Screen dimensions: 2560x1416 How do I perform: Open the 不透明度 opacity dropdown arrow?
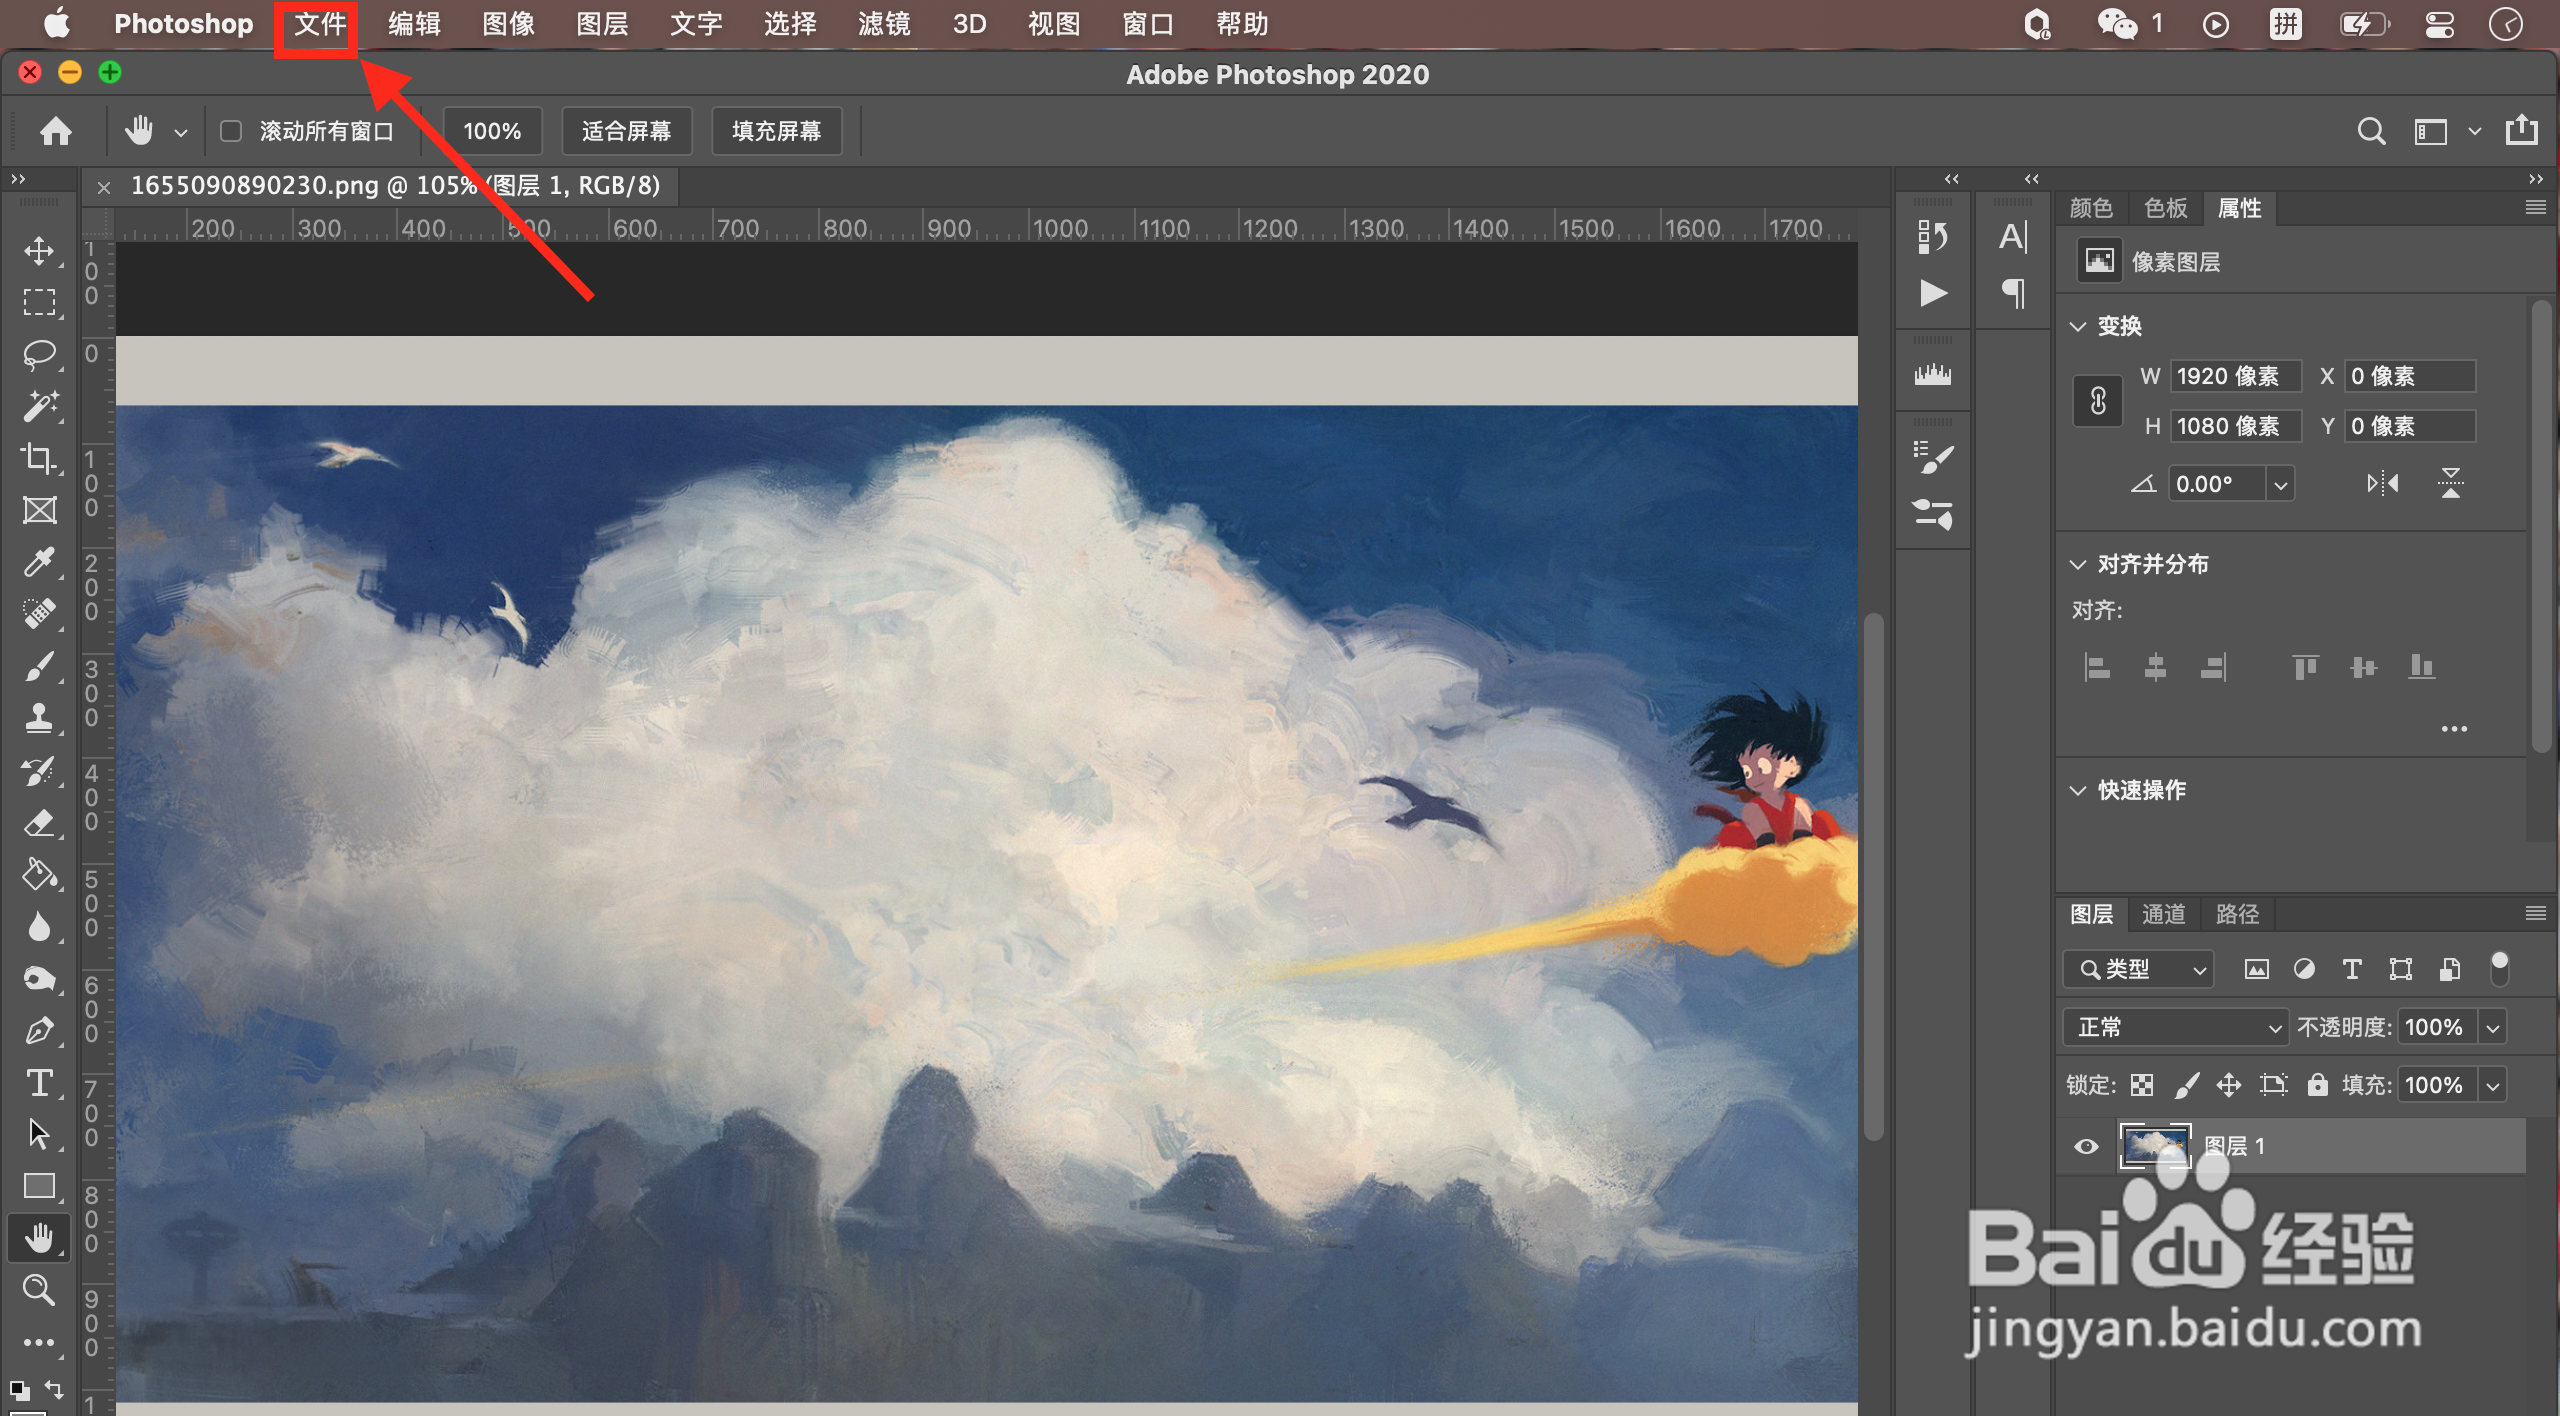pyautogui.click(x=2493, y=1028)
